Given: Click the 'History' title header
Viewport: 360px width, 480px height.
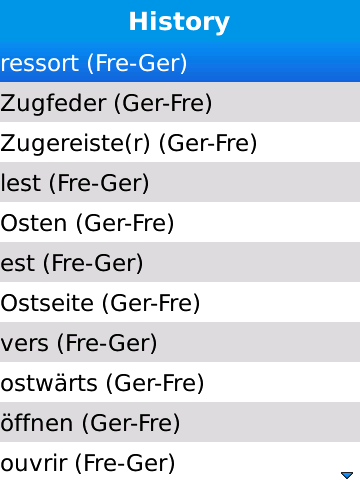Looking at the screenshot, I should (179, 22).
